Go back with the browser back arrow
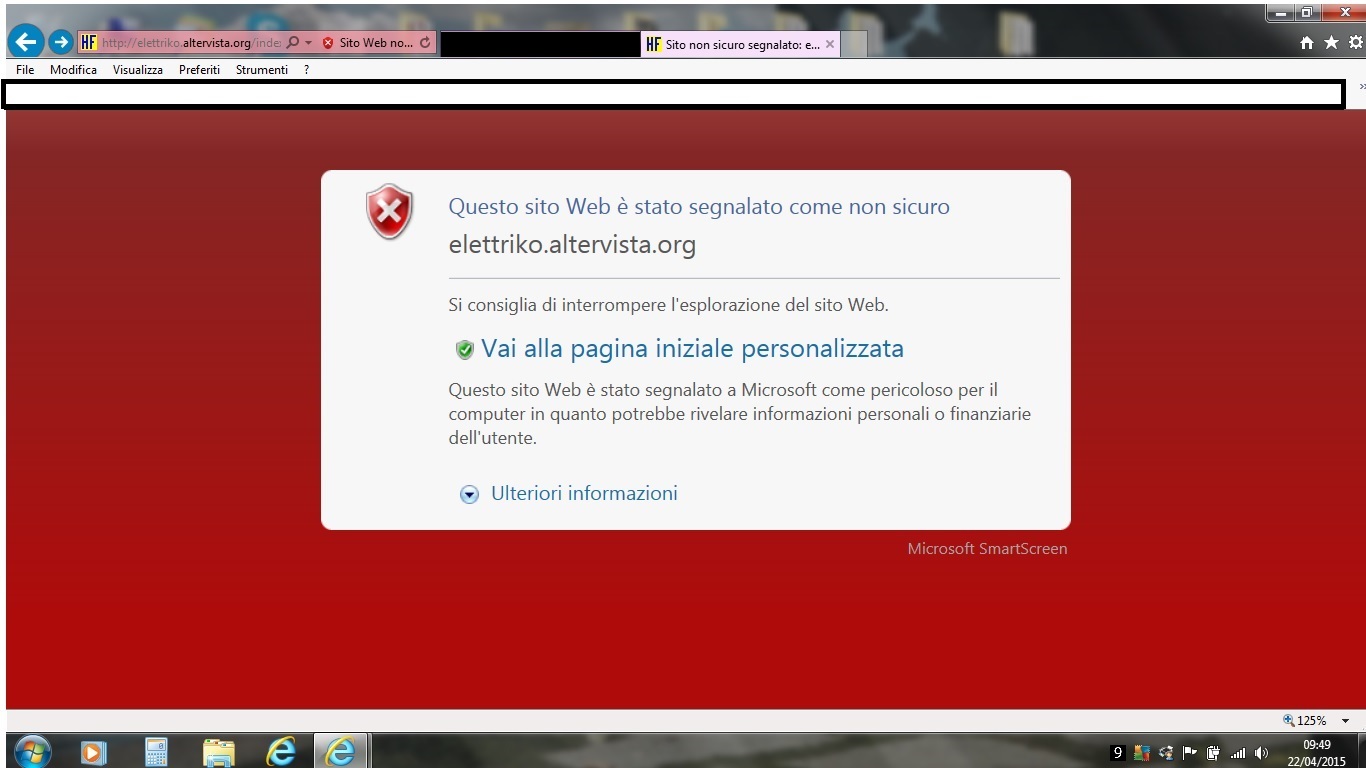Viewport: 1366px width, 768px height. tap(26, 42)
